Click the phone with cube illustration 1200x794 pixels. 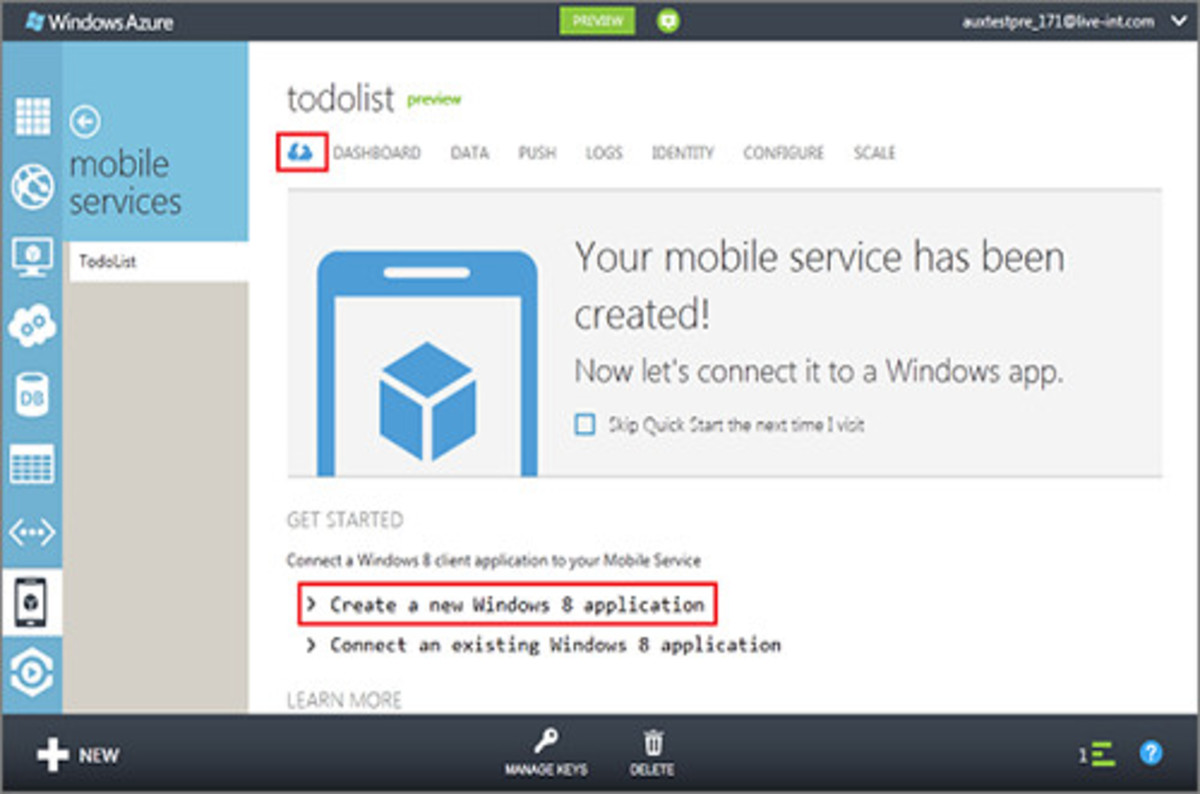[427, 363]
